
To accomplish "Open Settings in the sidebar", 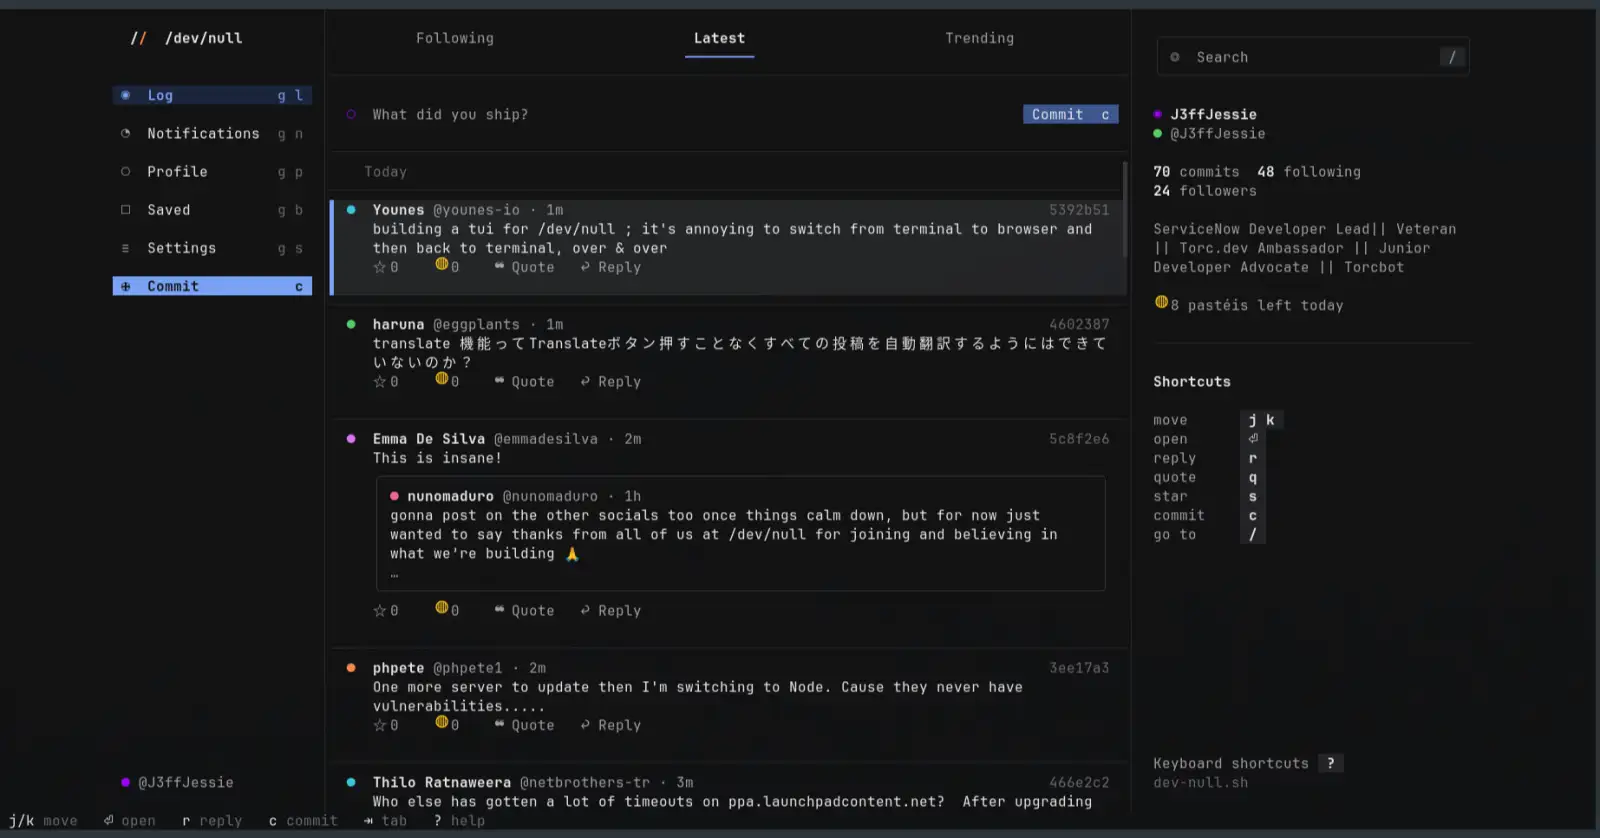I will 212,248.
